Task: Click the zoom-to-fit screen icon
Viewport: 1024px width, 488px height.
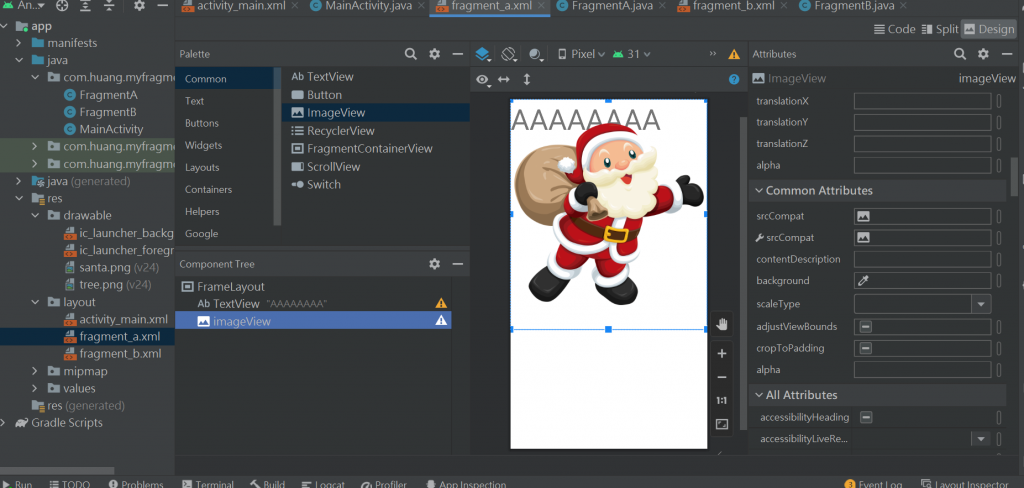Action: coord(722,424)
